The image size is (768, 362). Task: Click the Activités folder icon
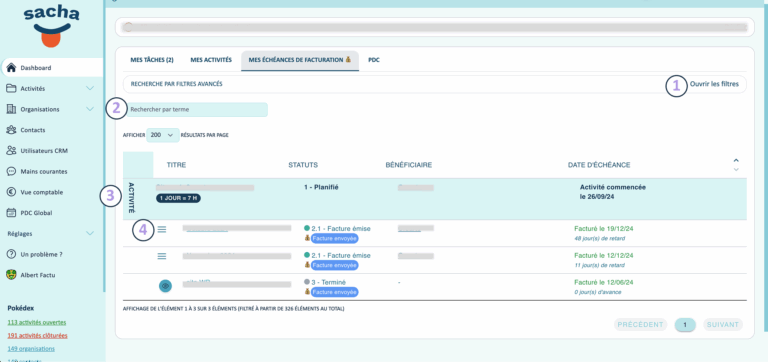[x=11, y=89]
